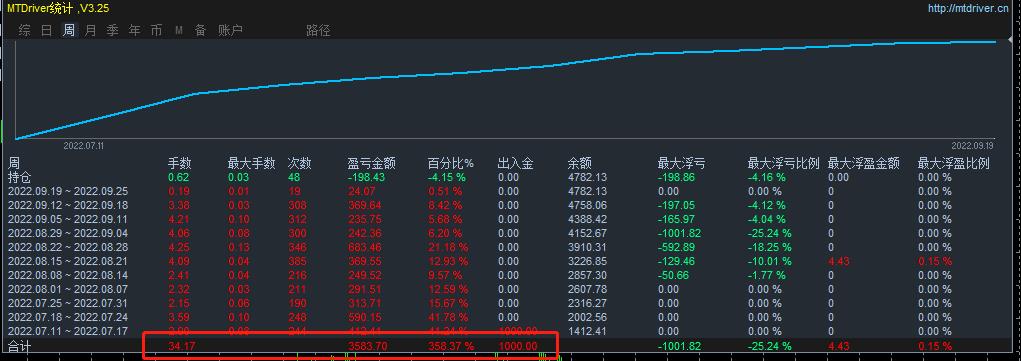Click the trade count 385
The width and height of the screenshot is (1021, 361).
pyautogui.click(x=297, y=261)
